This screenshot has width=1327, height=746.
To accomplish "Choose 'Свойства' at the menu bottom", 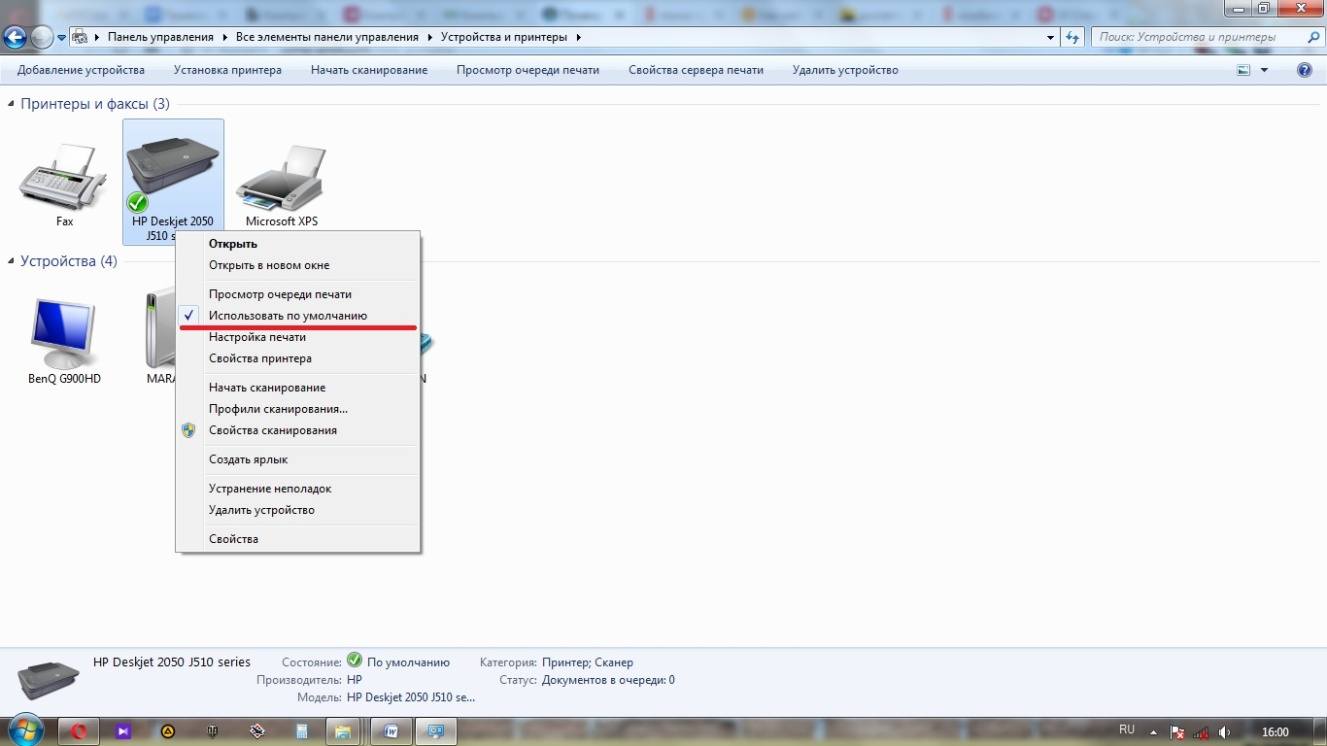I will (x=298, y=539).
